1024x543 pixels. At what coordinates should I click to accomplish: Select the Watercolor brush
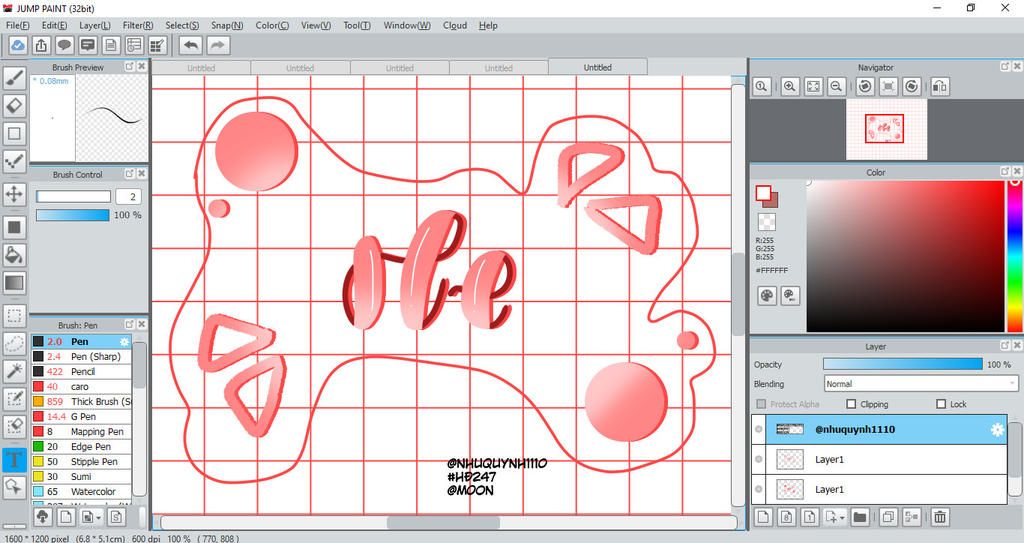[x=82, y=491]
